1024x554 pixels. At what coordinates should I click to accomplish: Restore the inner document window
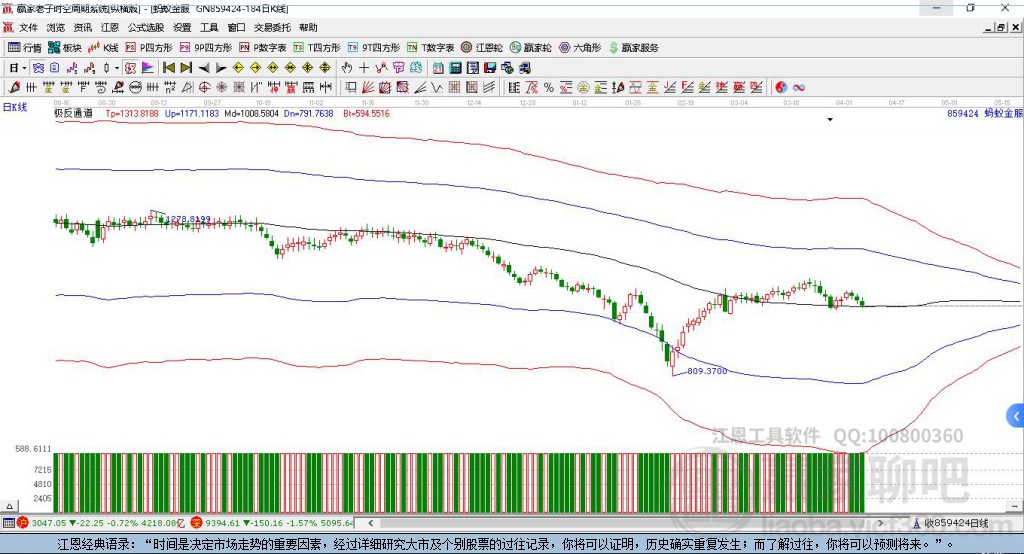pyautogui.click(x=1001, y=27)
